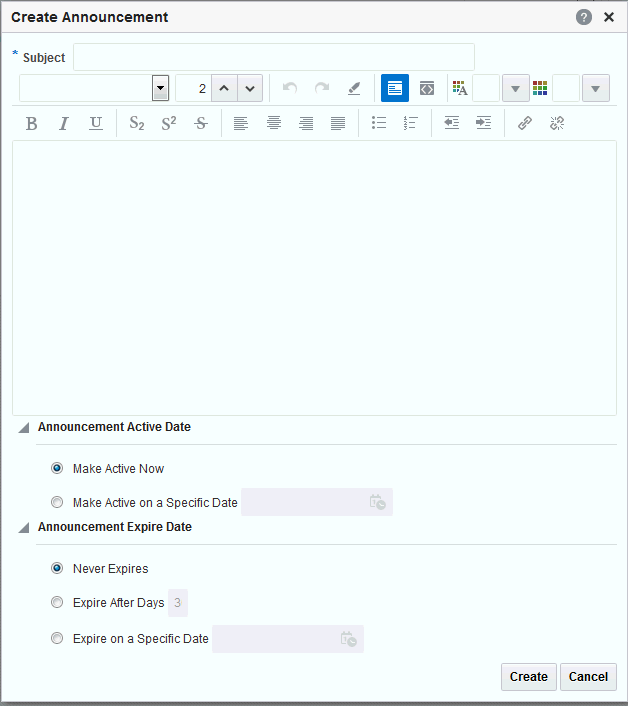This screenshot has width=628, height=706.
Task: Collapse Announcement Active Date section
Action: pos(24,427)
